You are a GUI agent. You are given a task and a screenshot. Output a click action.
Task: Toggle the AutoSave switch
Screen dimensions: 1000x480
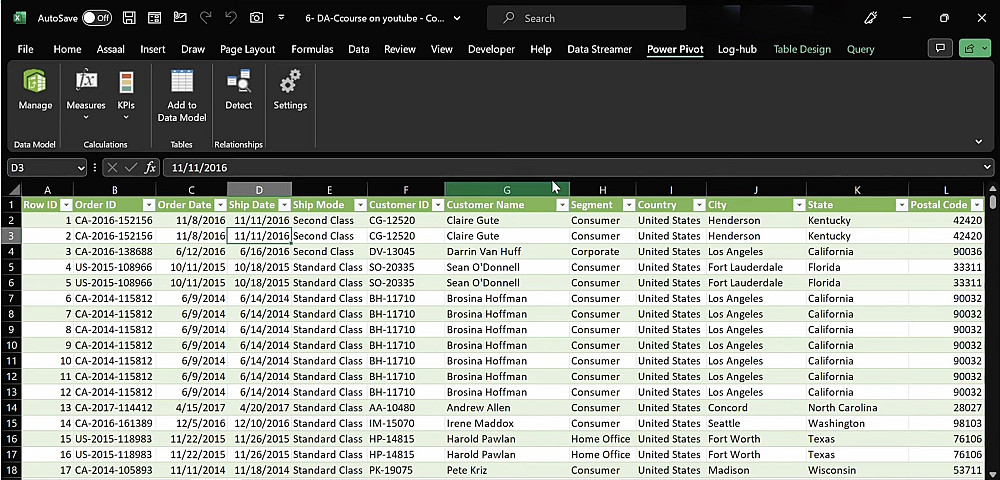coord(96,18)
